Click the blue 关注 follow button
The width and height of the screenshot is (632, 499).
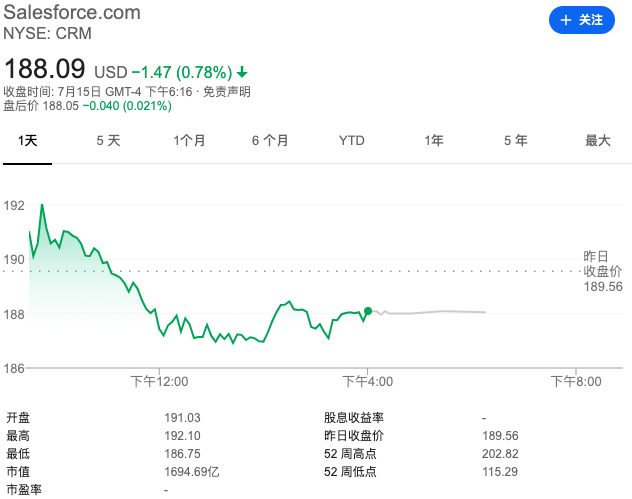point(582,20)
